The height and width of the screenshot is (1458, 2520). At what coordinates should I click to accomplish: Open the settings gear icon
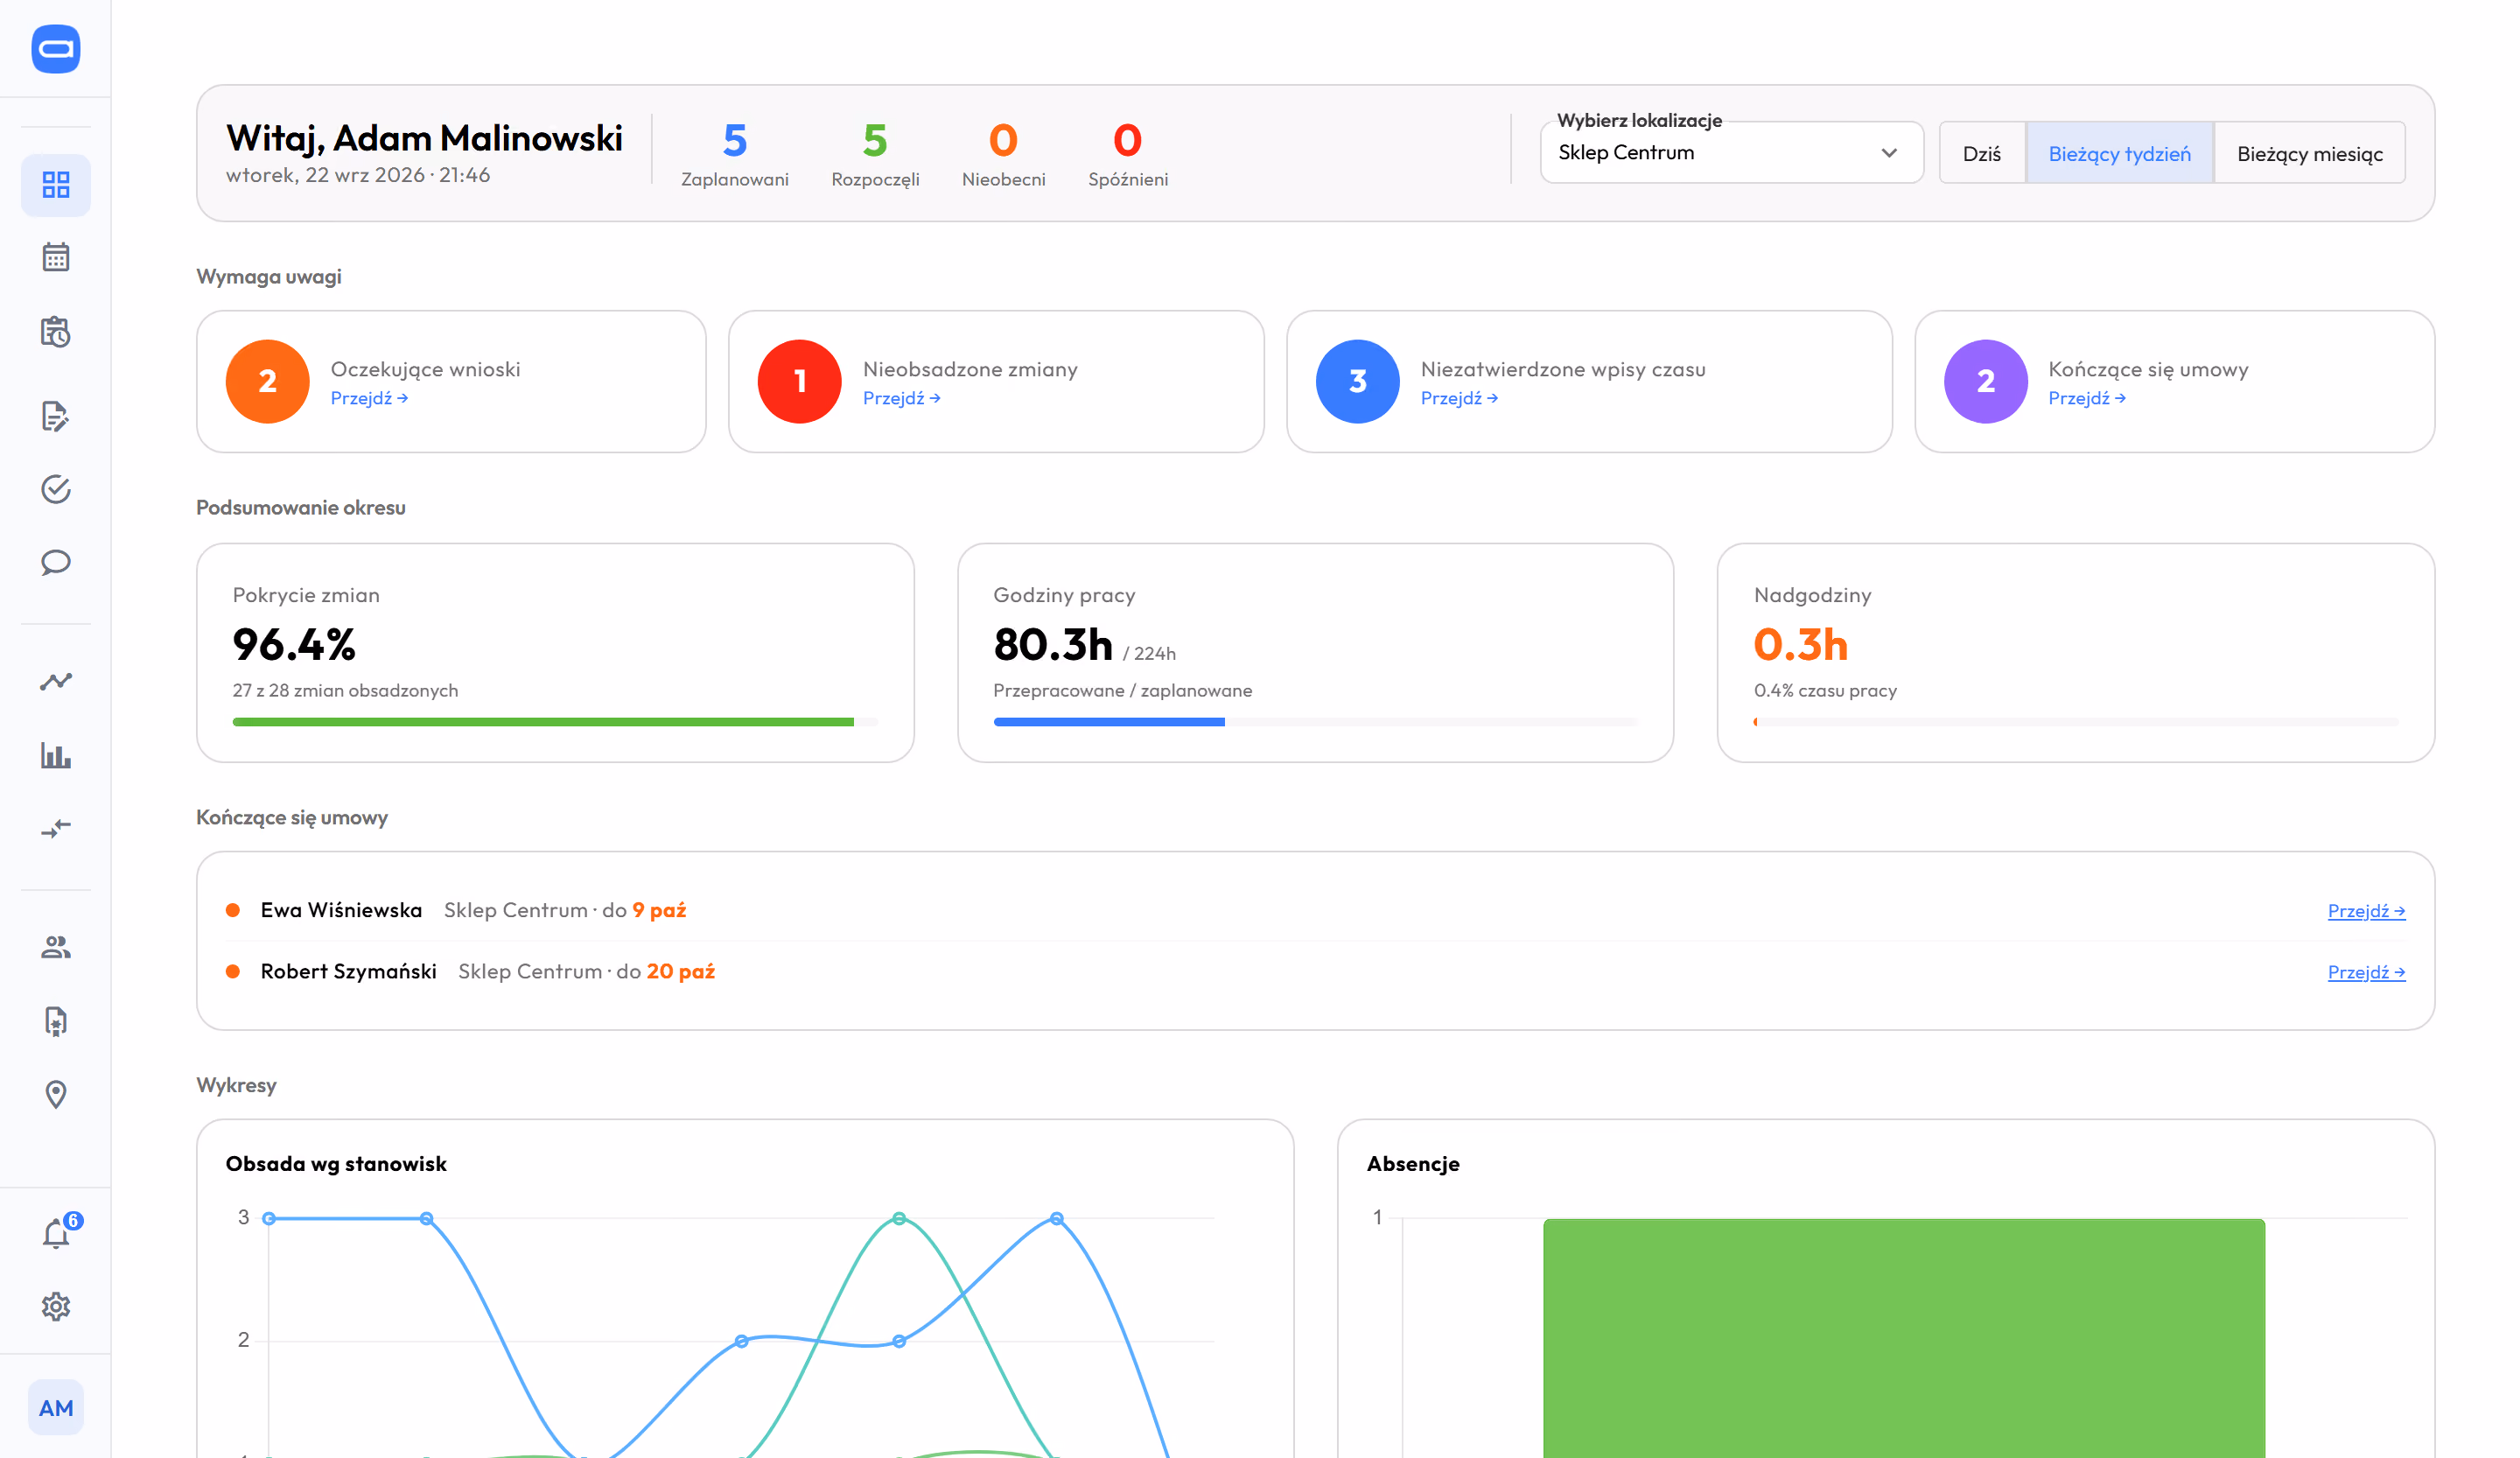[x=56, y=1307]
